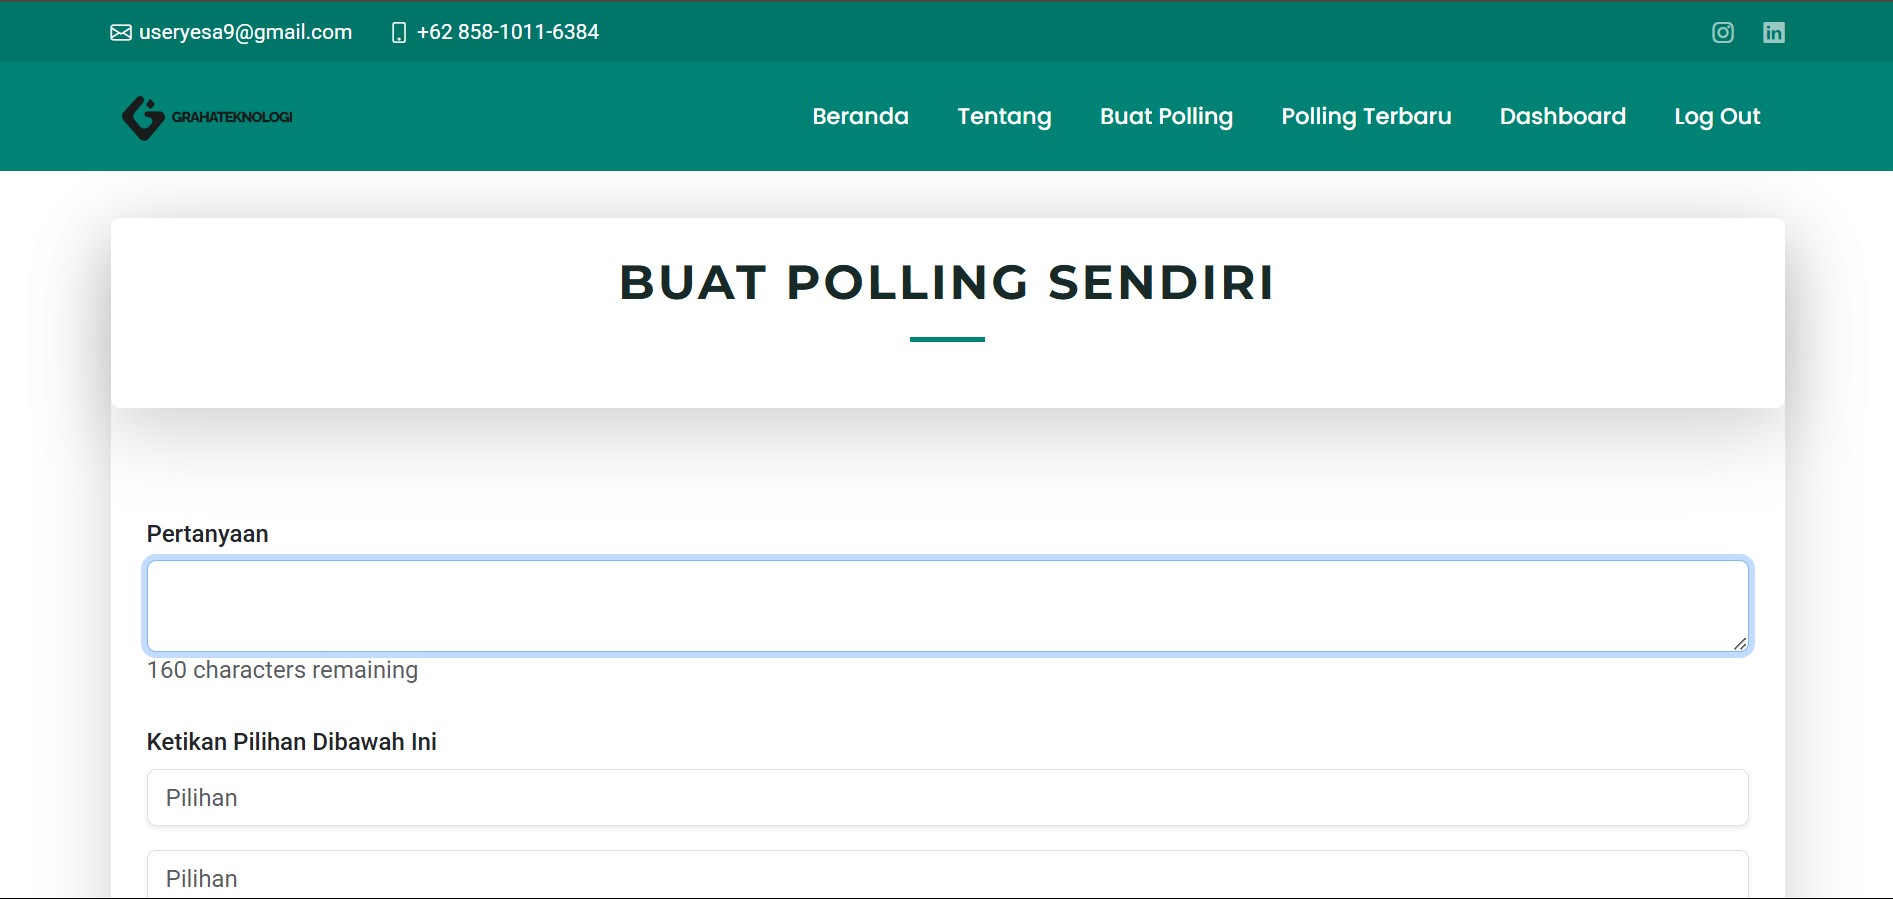Focus the Pertanyaan question text area
Screen dimensions: 1893x899
tap(947, 605)
